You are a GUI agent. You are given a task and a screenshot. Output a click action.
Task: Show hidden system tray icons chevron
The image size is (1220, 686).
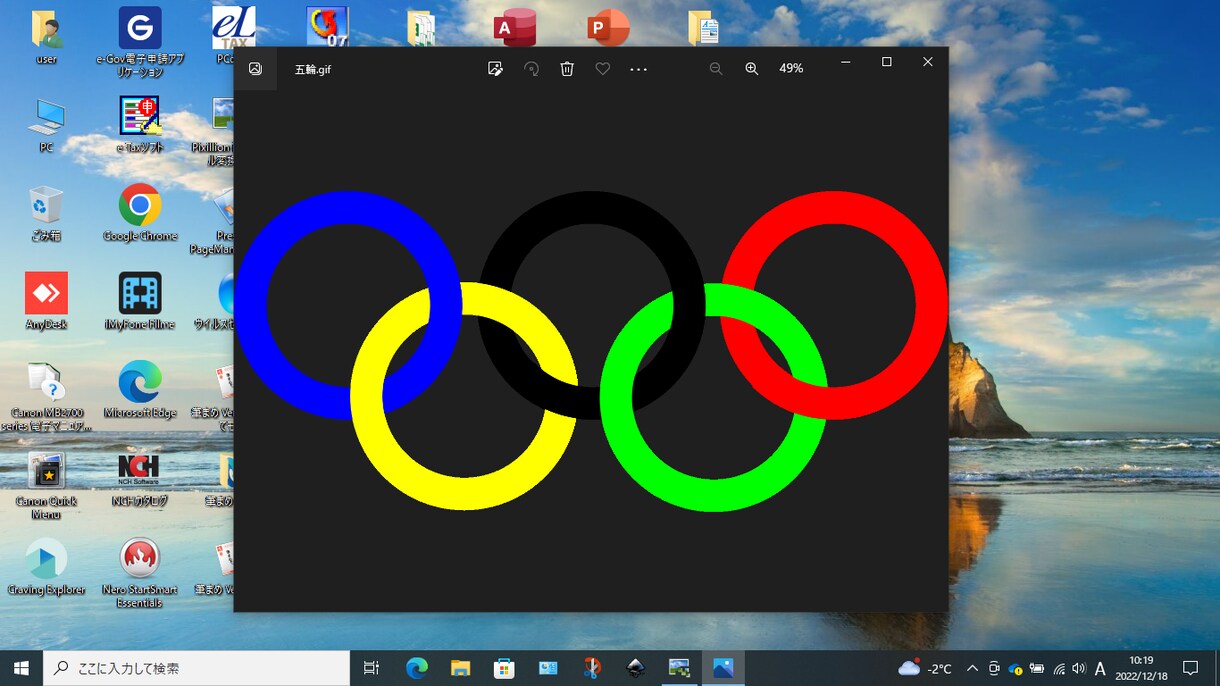(x=972, y=668)
